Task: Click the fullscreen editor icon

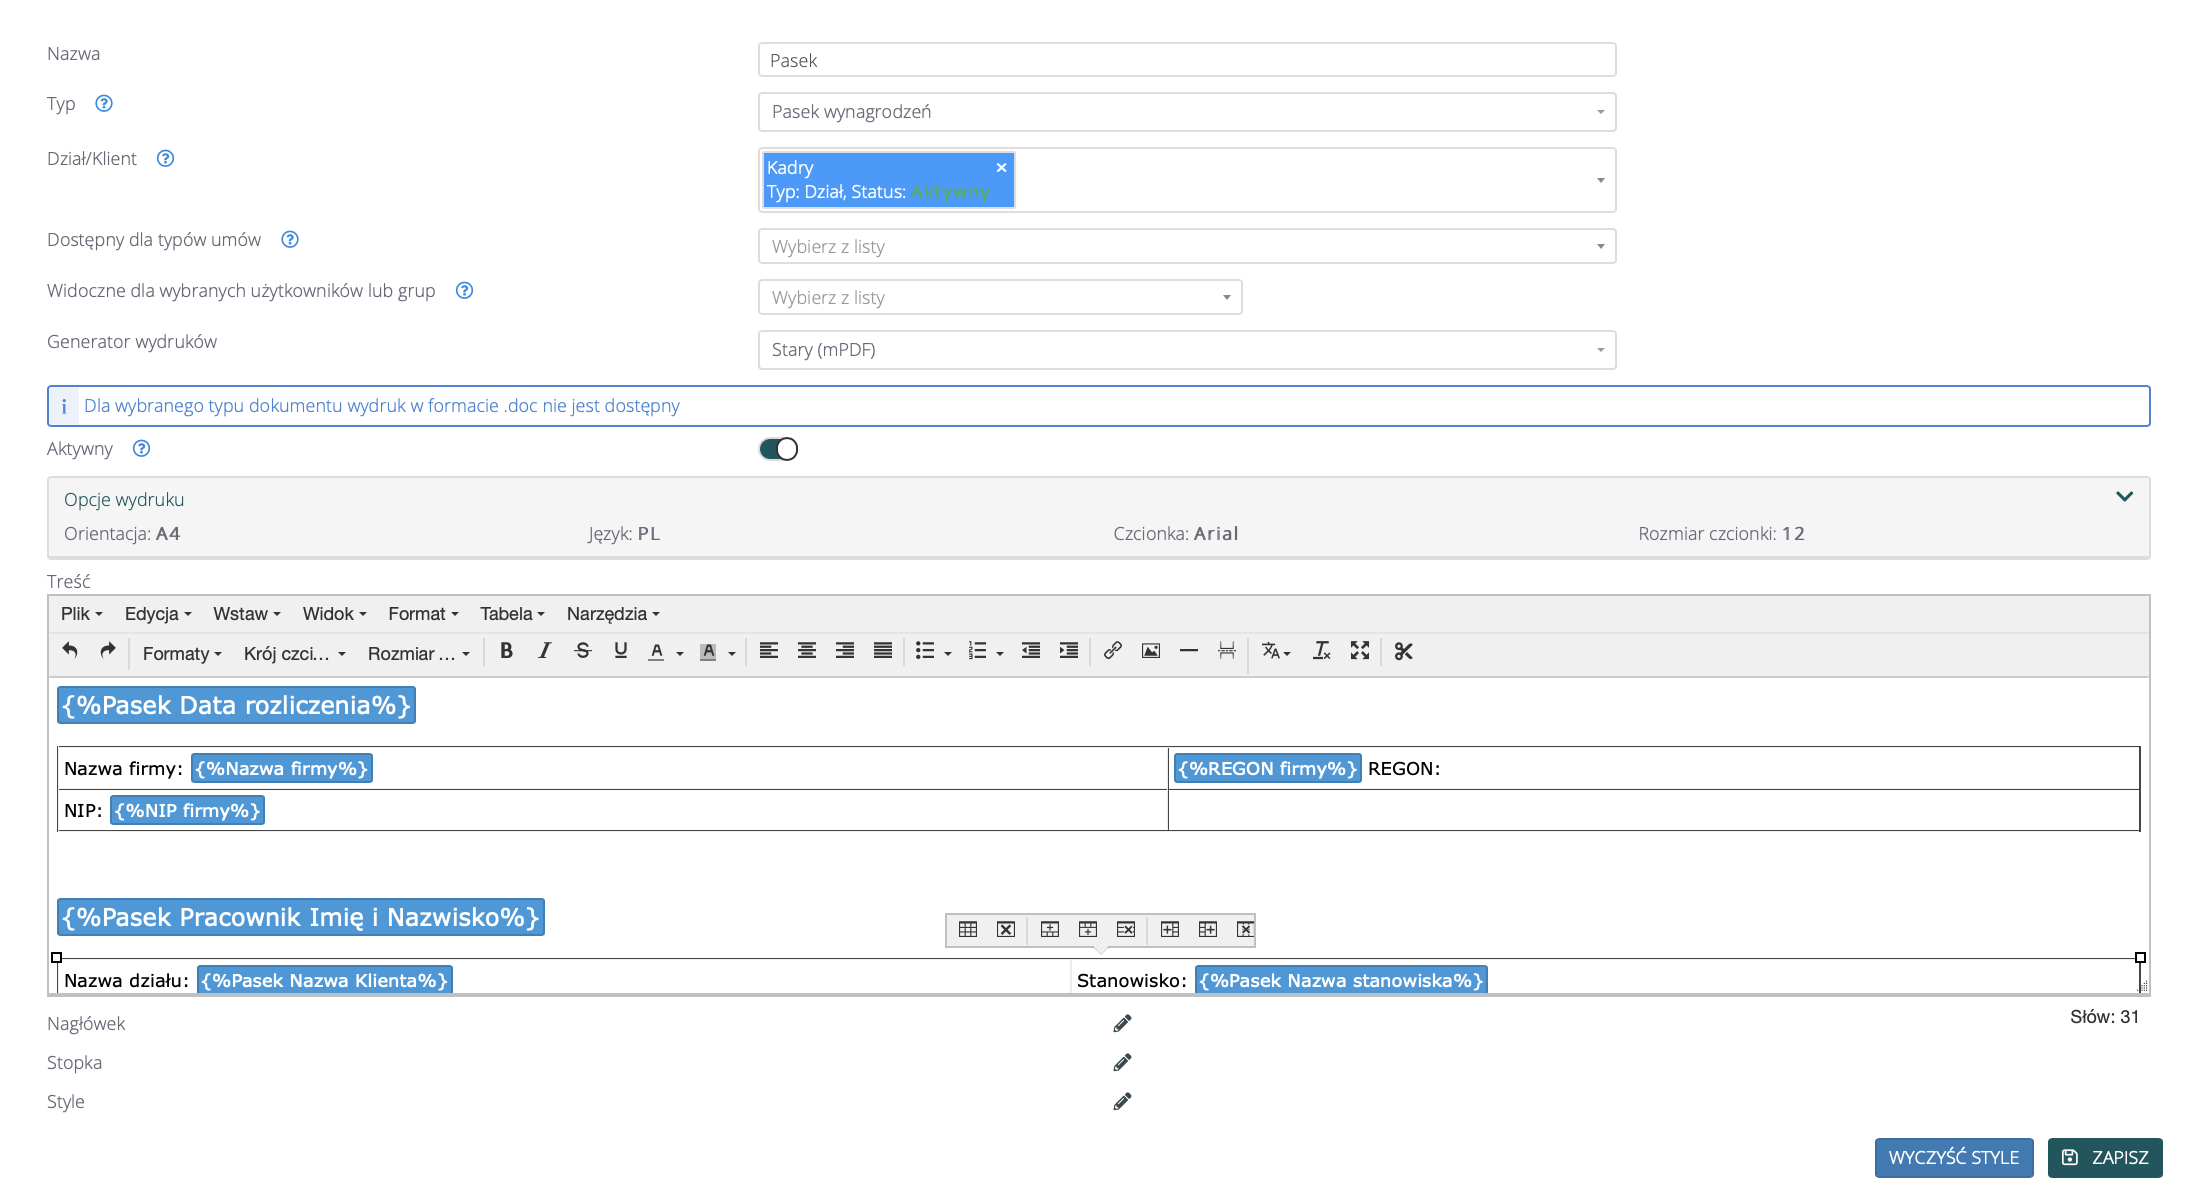Action: tap(1359, 651)
